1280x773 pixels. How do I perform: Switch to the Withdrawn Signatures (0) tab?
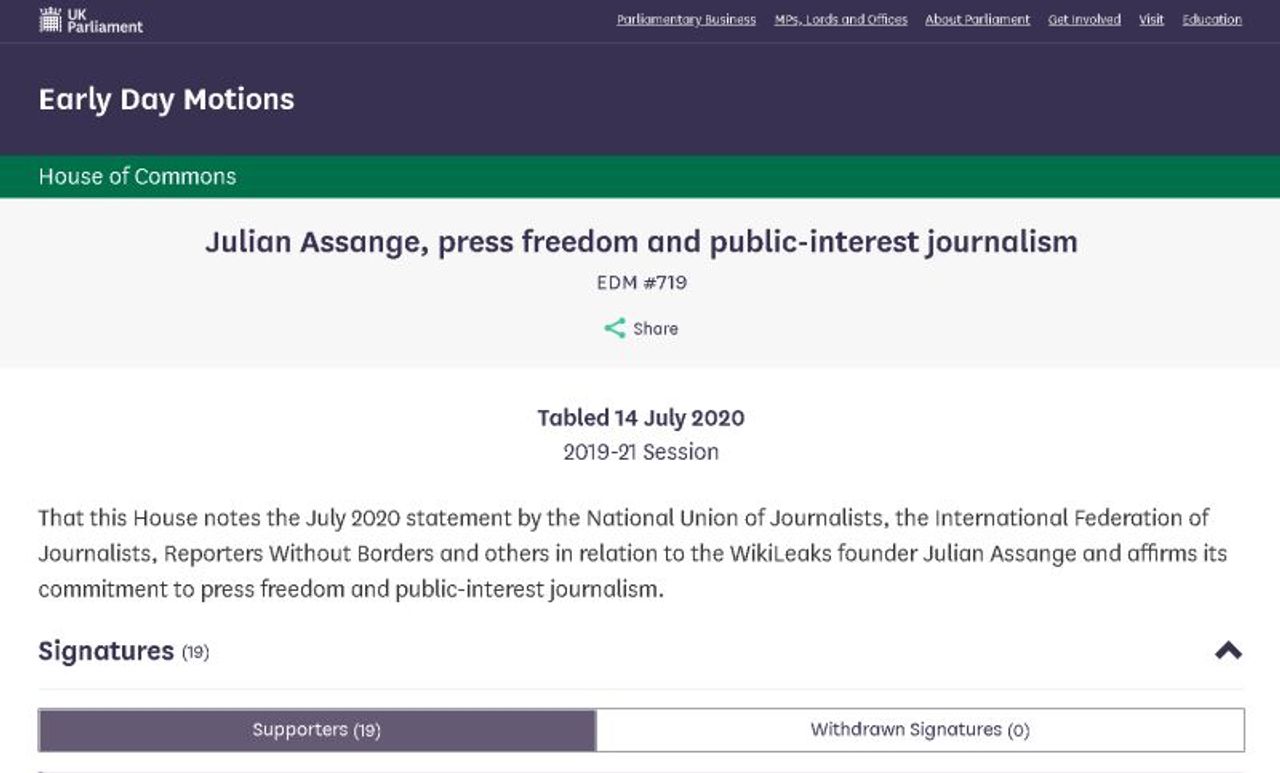tap(919, 730)
